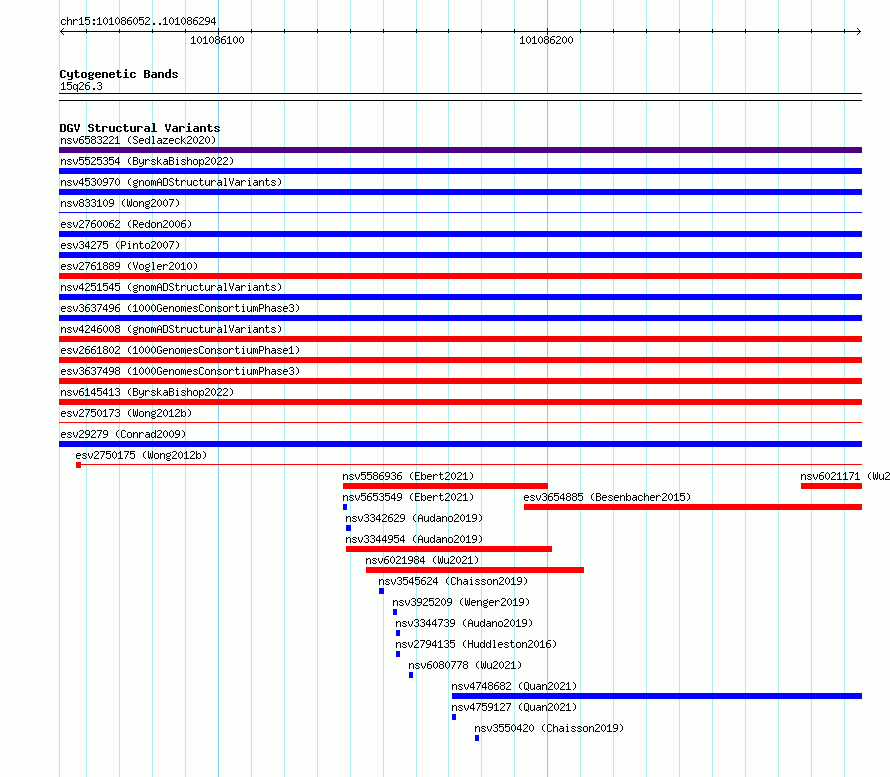Viewport: 890px width, 777px height.
Task: Click blue marker under nsv3925209
Action: coord(395,612)
